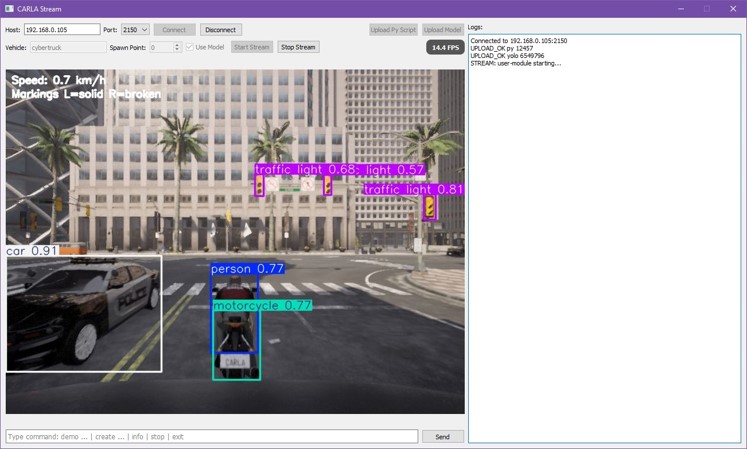The height and width of the screenshot is (449, 747).
Task: Send the typed command with Send button
Action: (x=443, y=437)
